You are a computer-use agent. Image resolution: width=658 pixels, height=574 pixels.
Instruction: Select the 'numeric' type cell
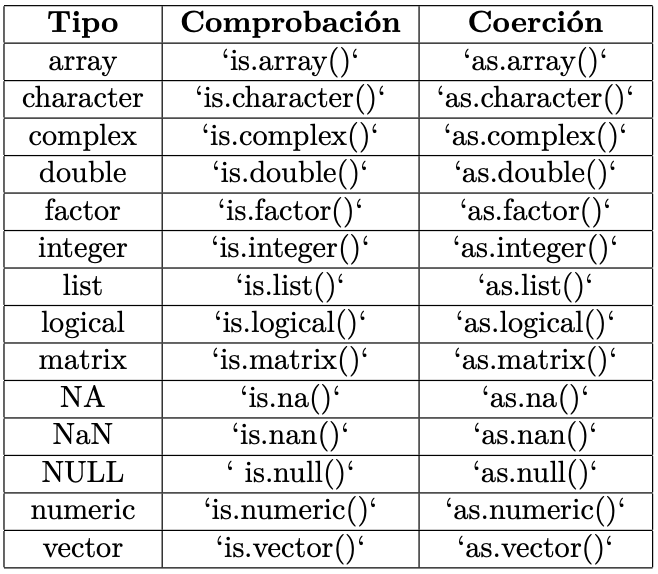click(x=83, y=510)
